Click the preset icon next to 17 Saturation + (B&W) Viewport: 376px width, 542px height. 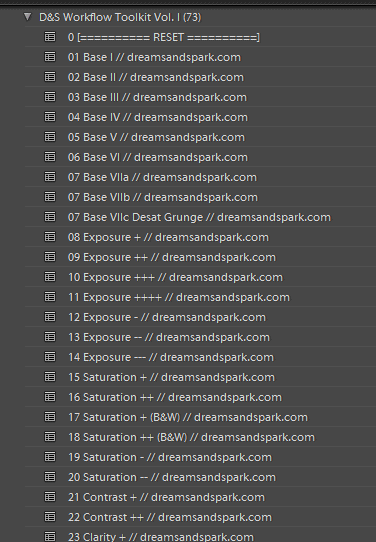coord(50,417)
